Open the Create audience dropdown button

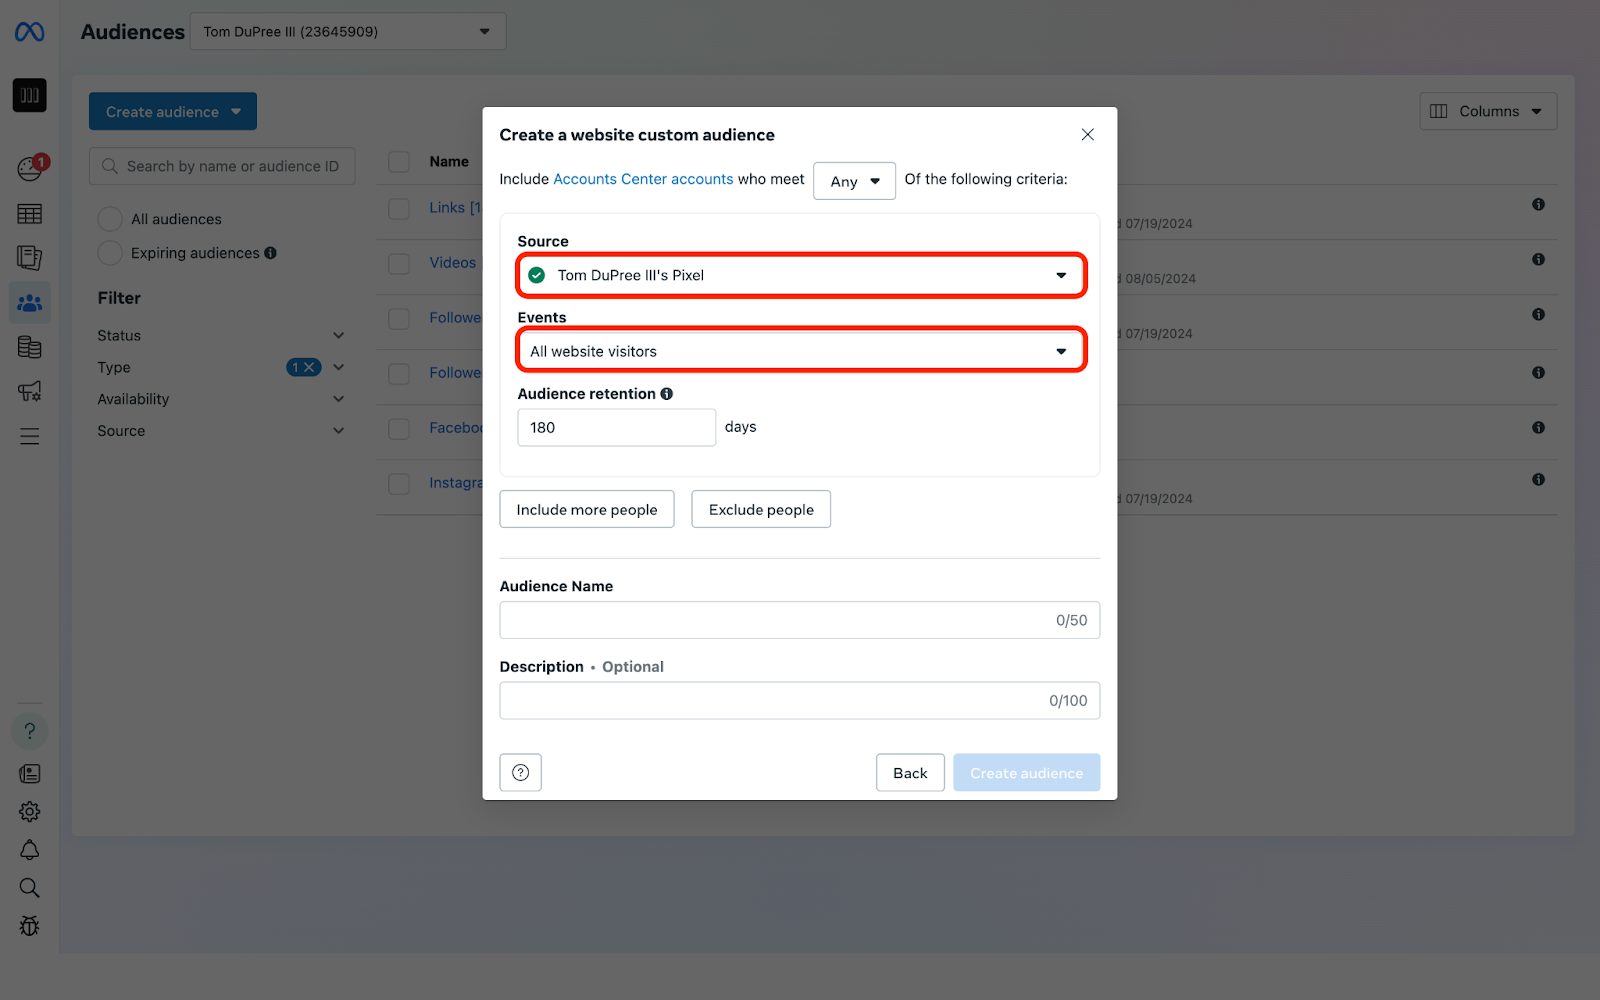tap(173, 112)
